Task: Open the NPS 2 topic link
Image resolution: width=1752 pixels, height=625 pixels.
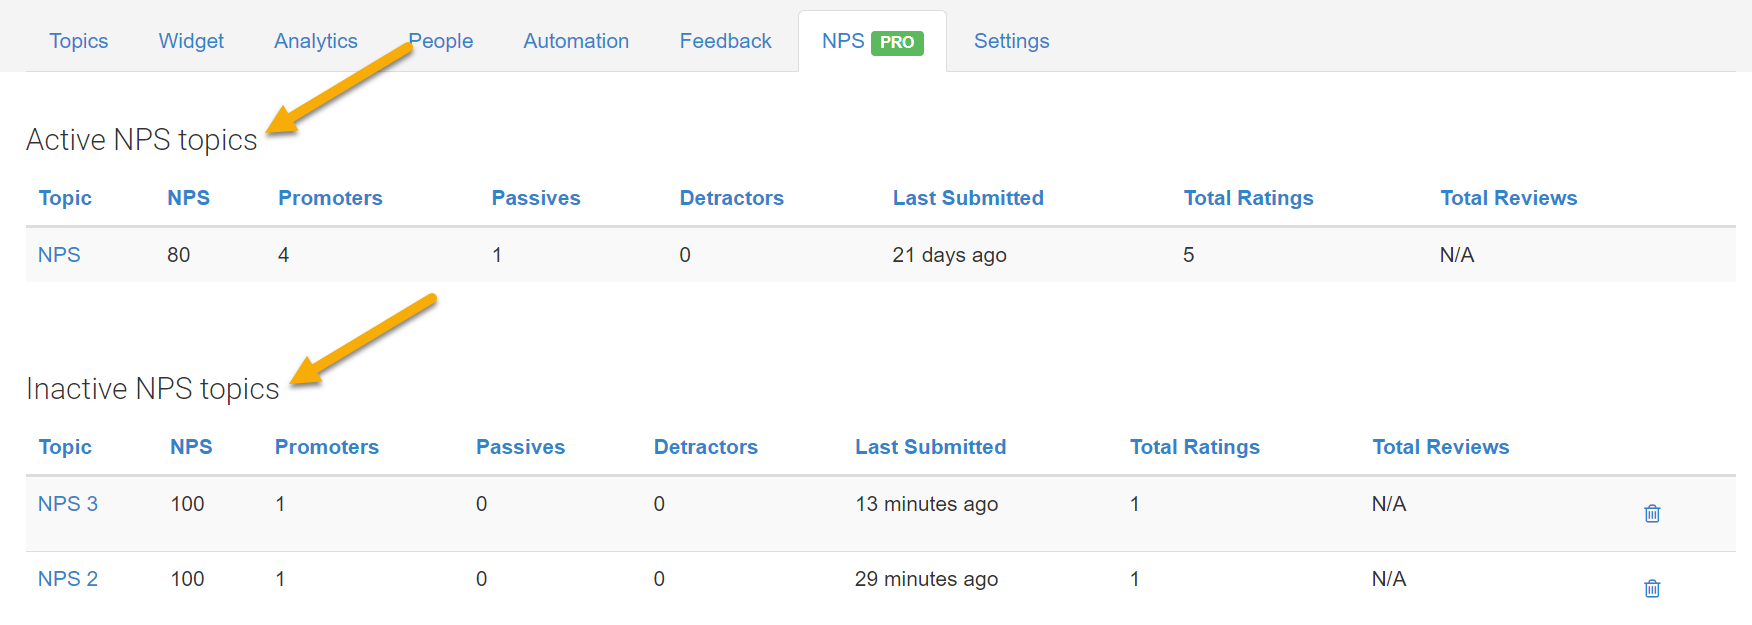Action: [x=68, y=579]
